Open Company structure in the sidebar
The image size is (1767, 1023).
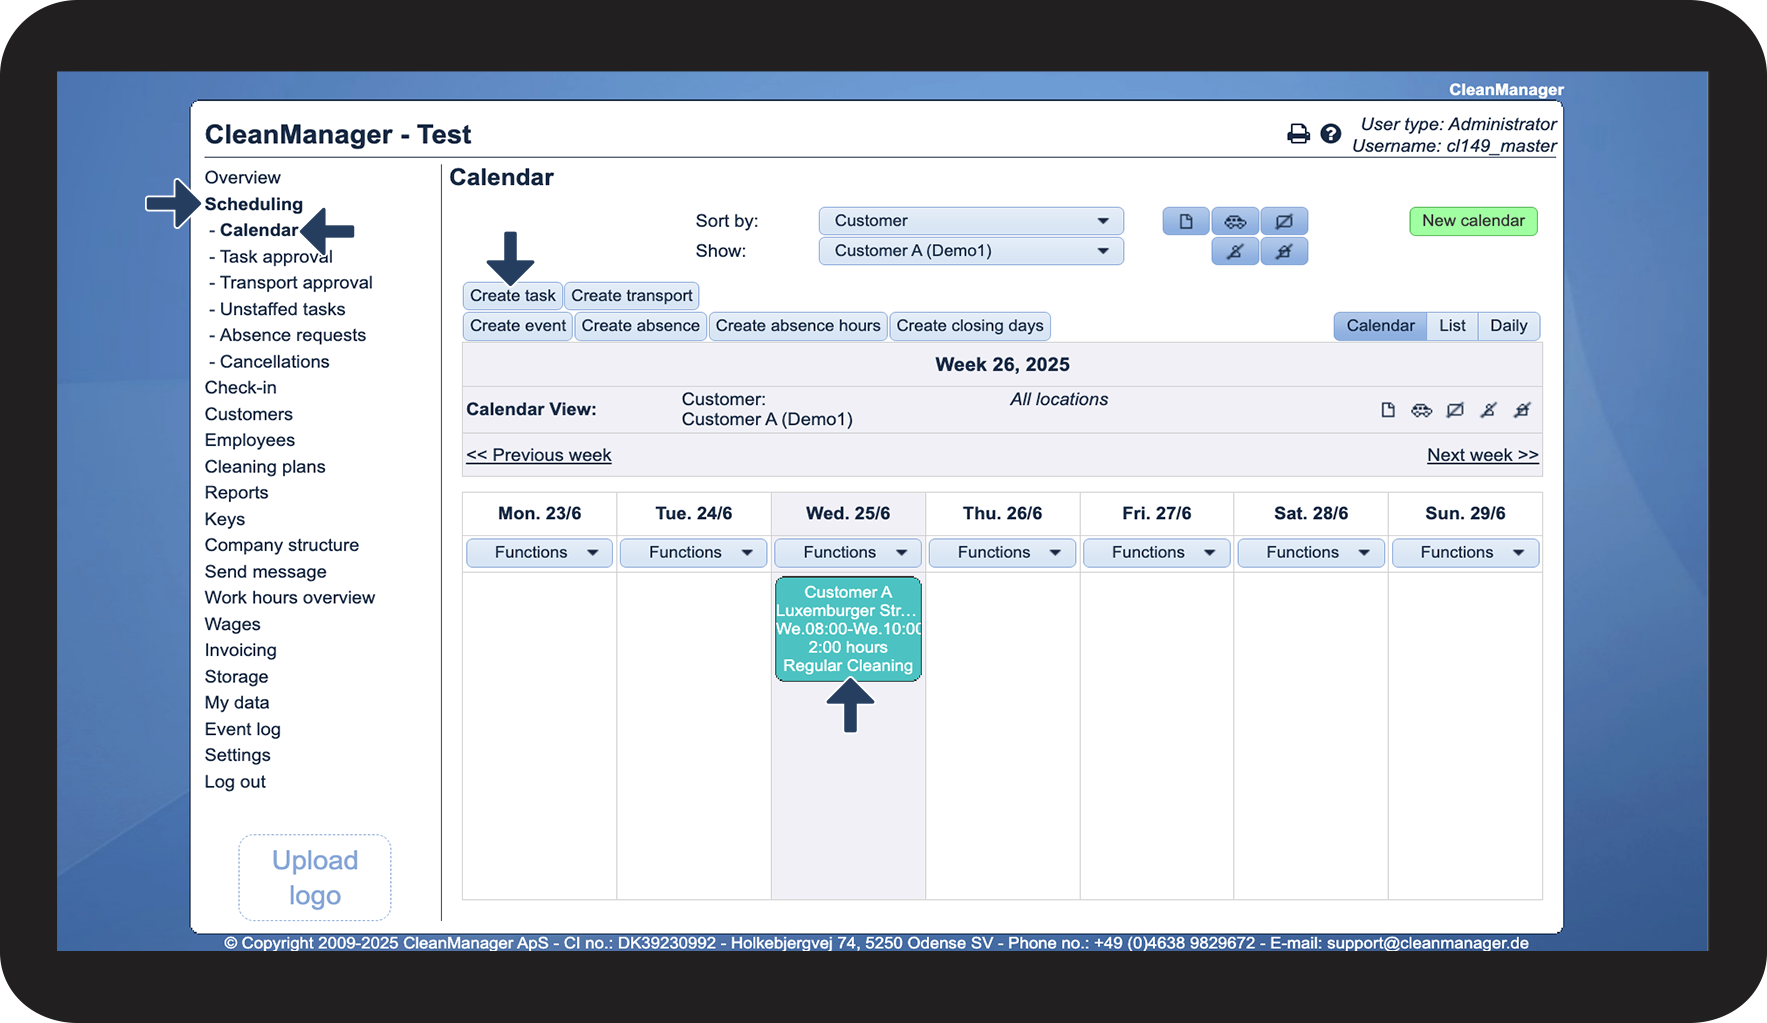click(x=282, y=545)
